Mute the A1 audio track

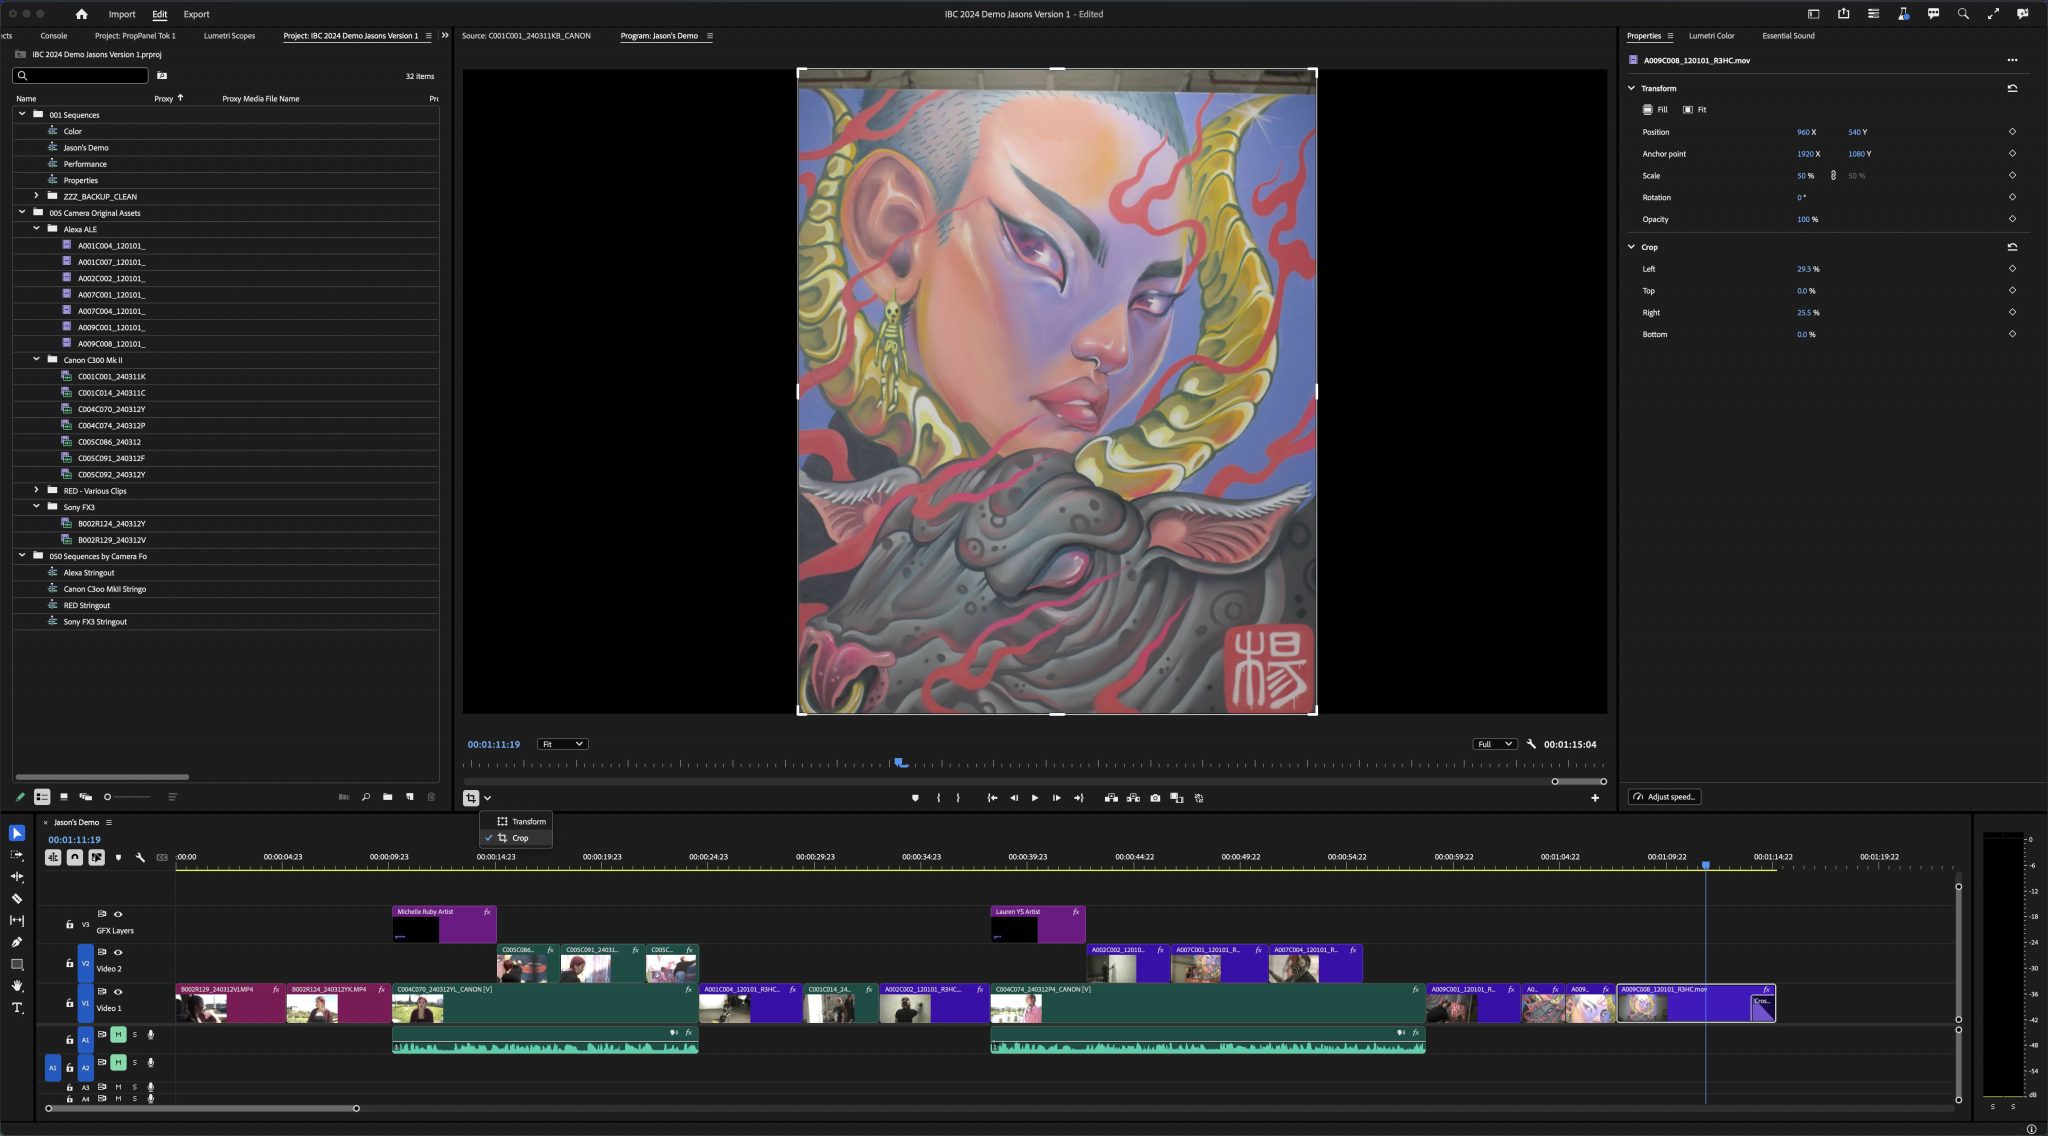click(118, 1037)
